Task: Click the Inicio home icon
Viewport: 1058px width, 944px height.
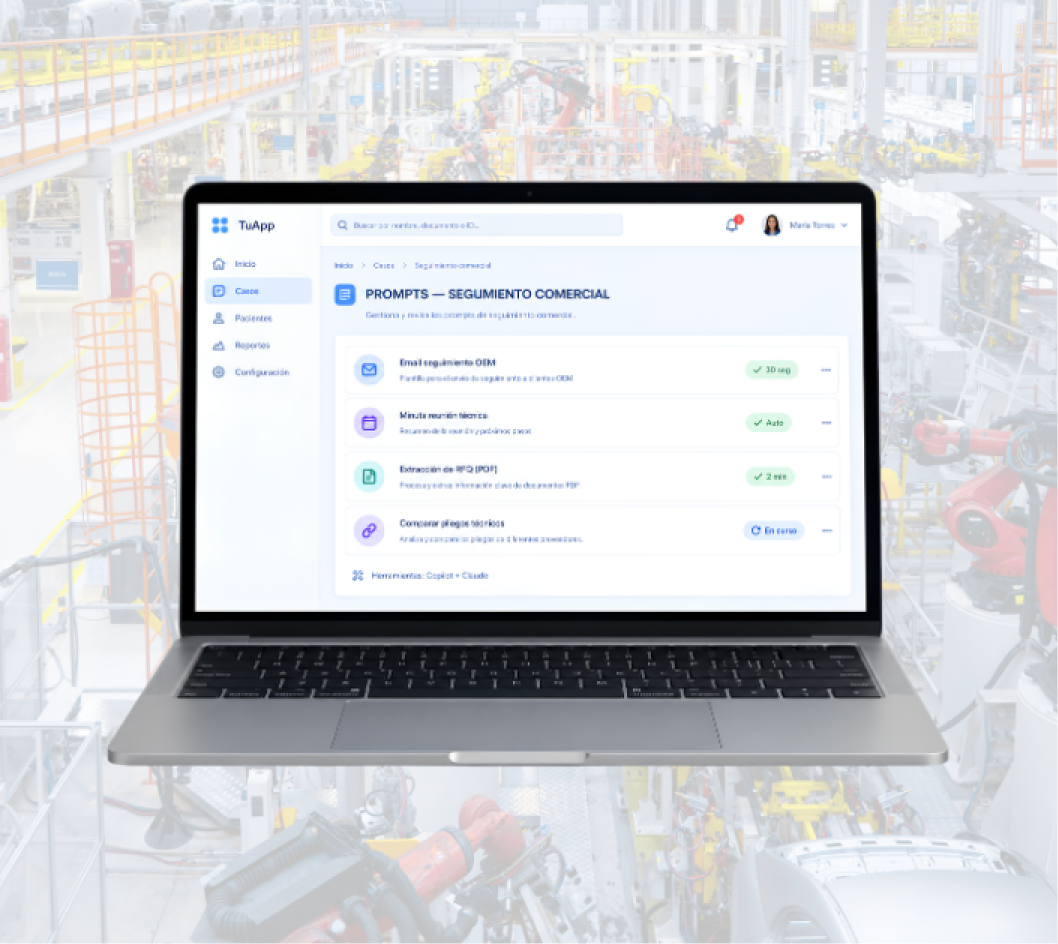Action: point(219,264)
